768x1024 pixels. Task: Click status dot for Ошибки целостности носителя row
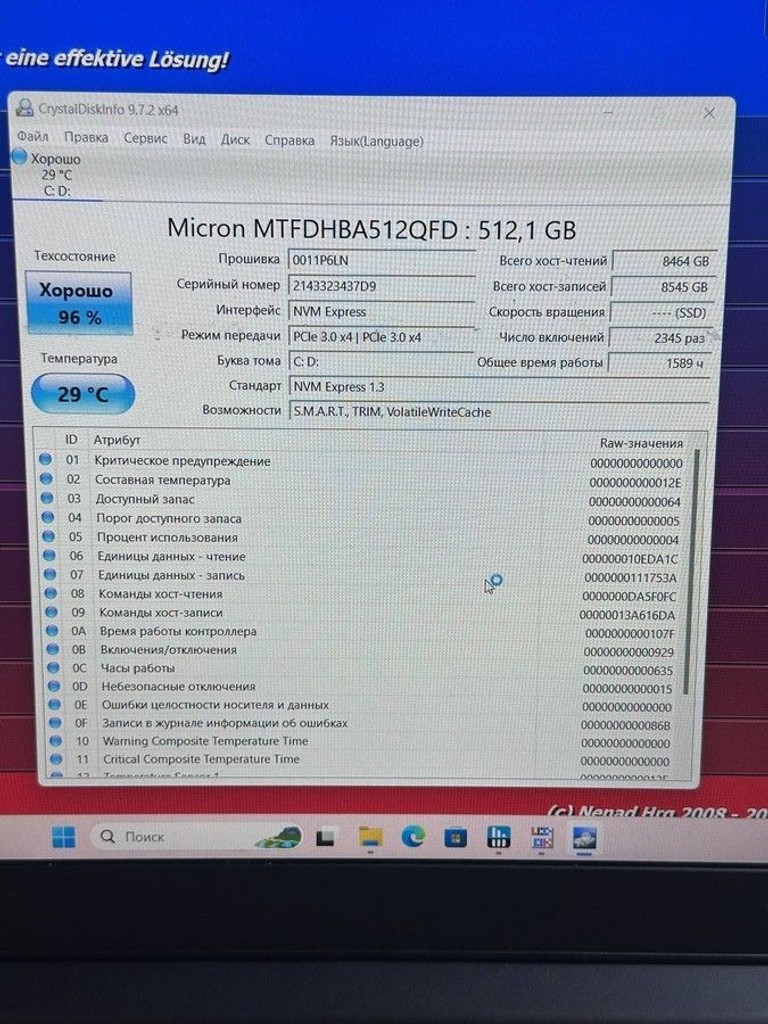pyautogui.click(x=54, y=704)
